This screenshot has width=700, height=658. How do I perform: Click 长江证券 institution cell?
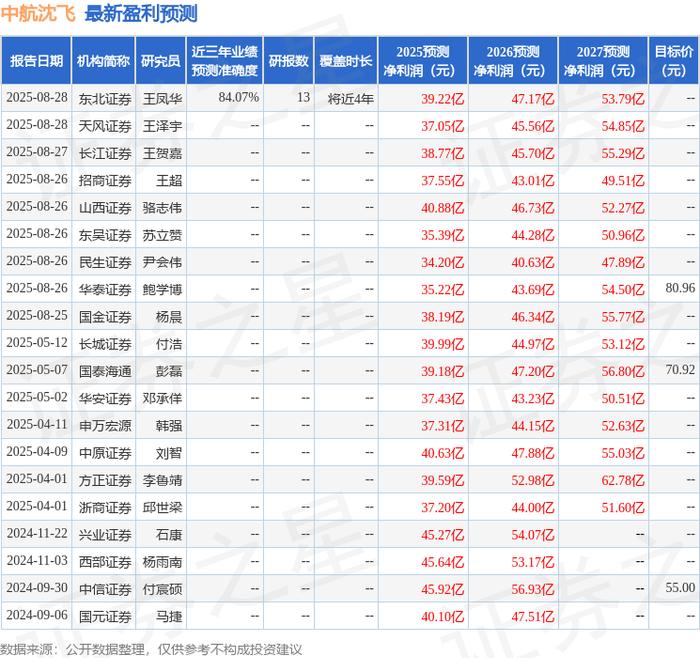(105, 153)
